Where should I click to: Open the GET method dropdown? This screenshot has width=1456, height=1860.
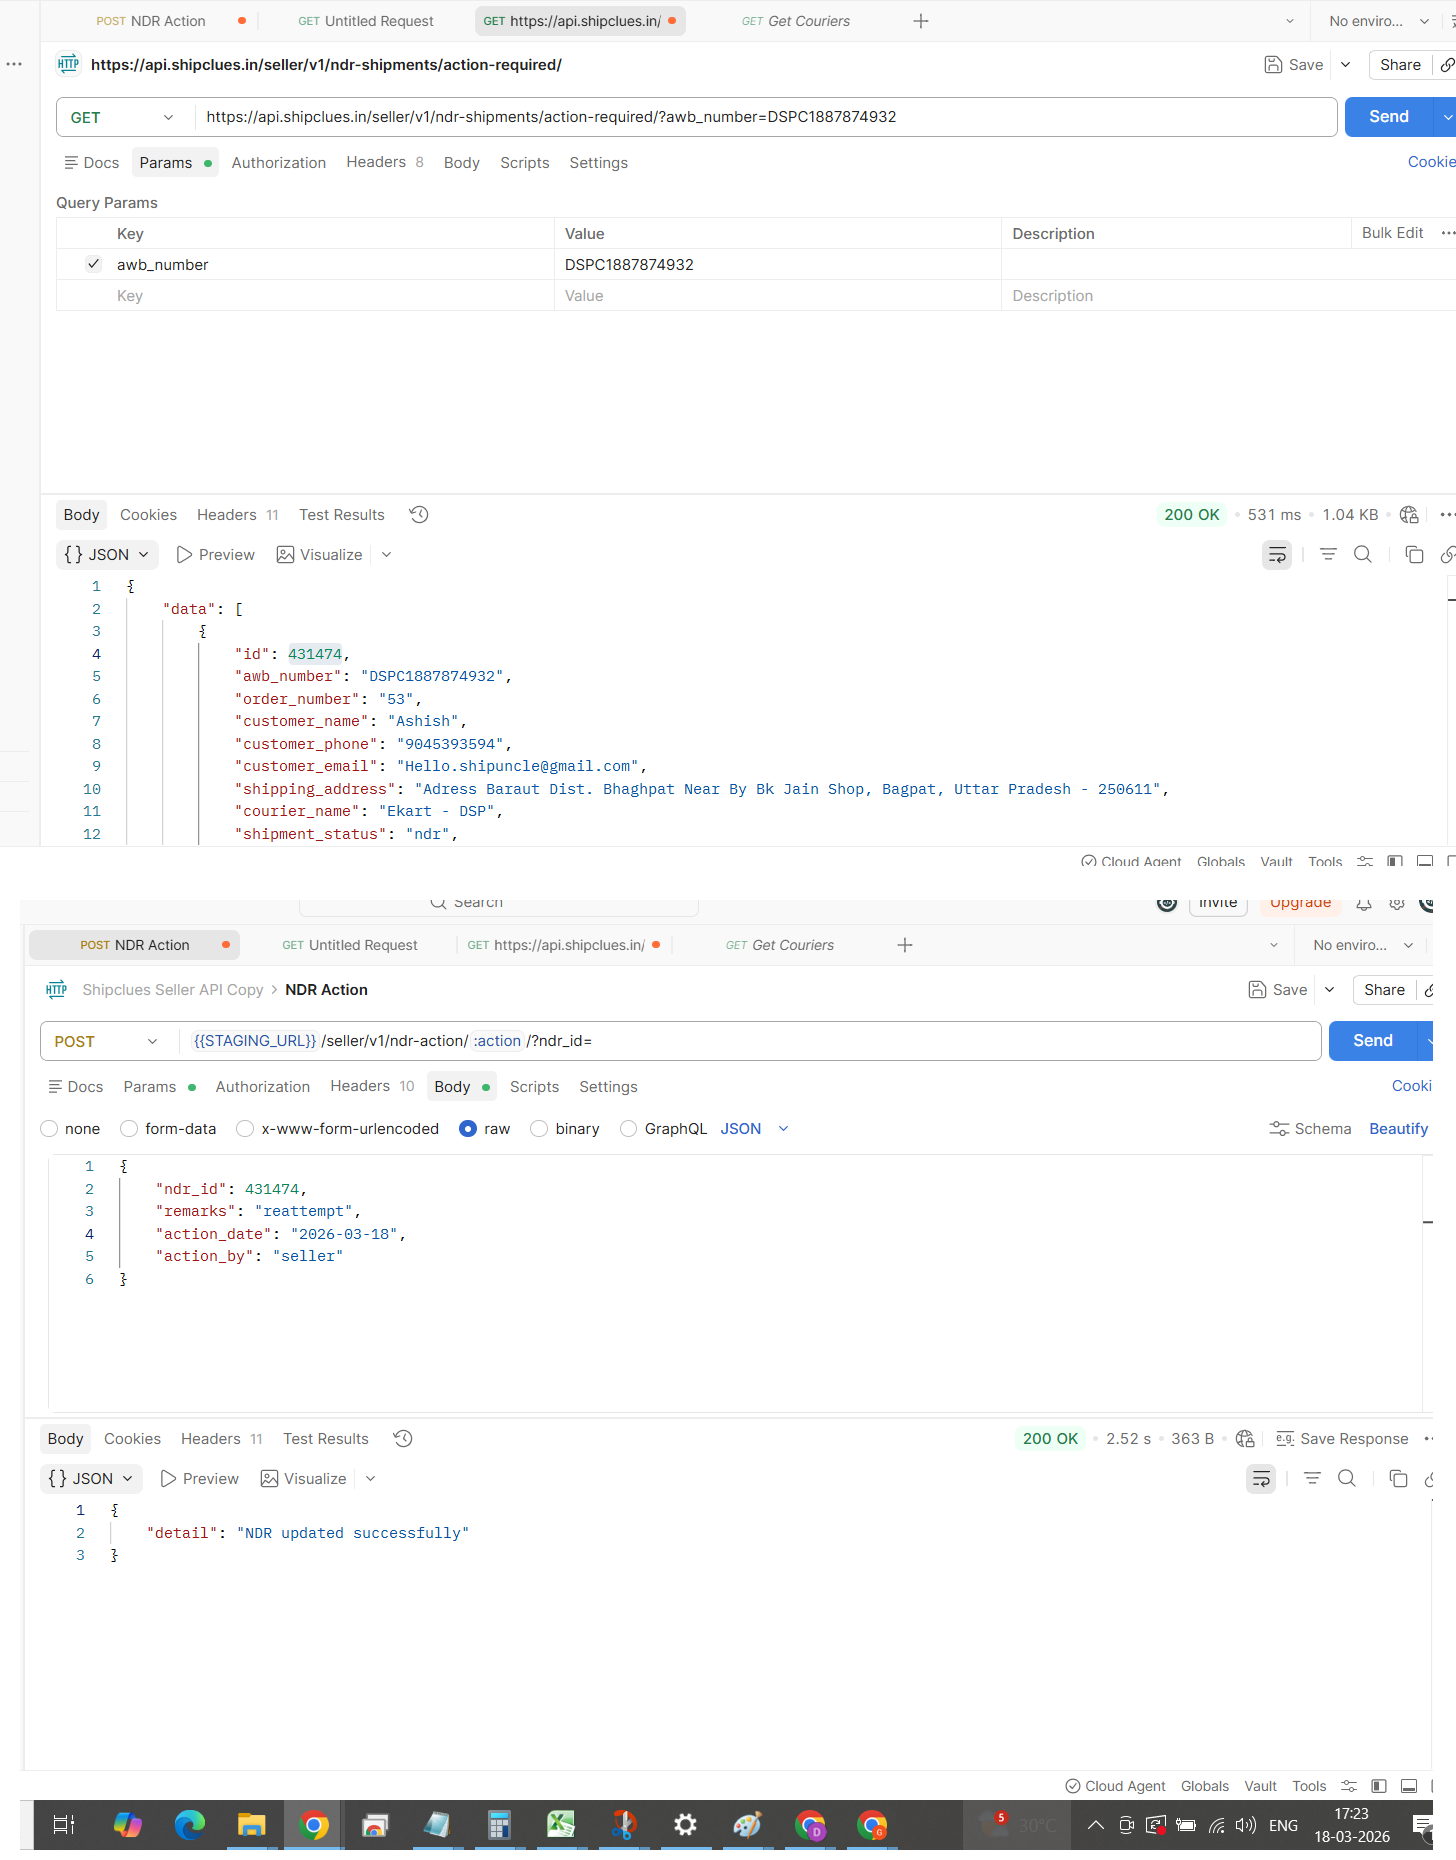point(122,117)
